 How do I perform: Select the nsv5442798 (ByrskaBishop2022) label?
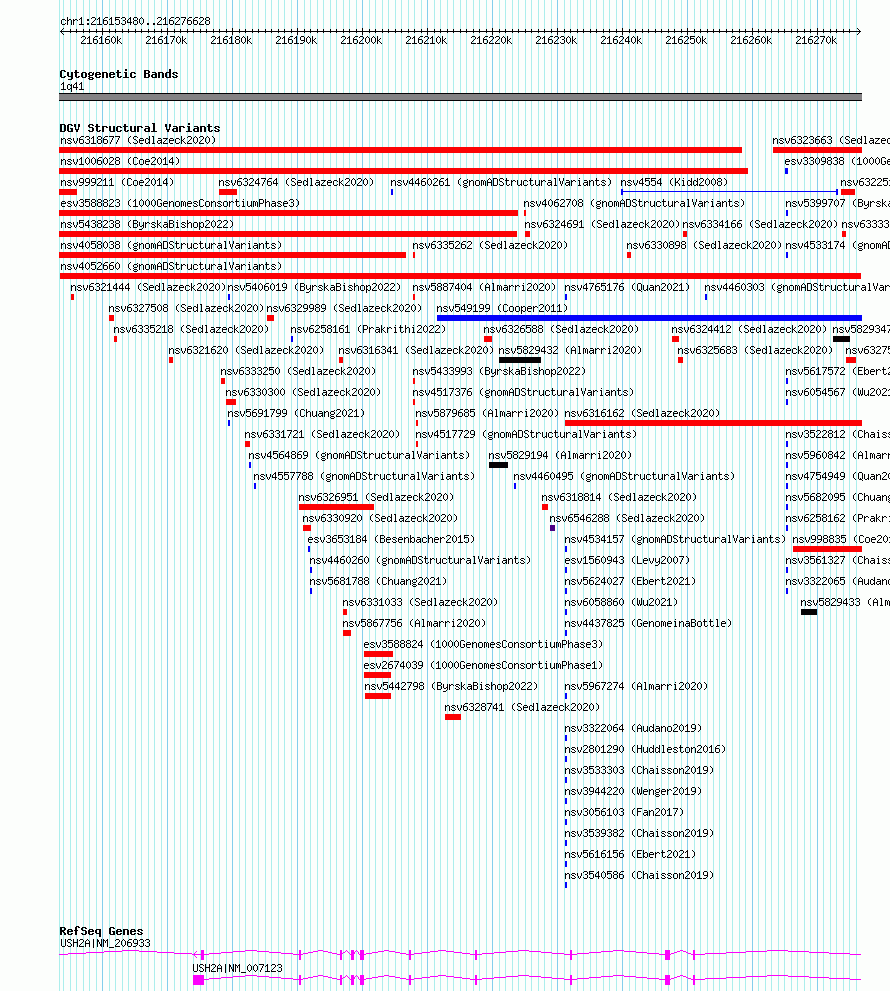point(451,686)
